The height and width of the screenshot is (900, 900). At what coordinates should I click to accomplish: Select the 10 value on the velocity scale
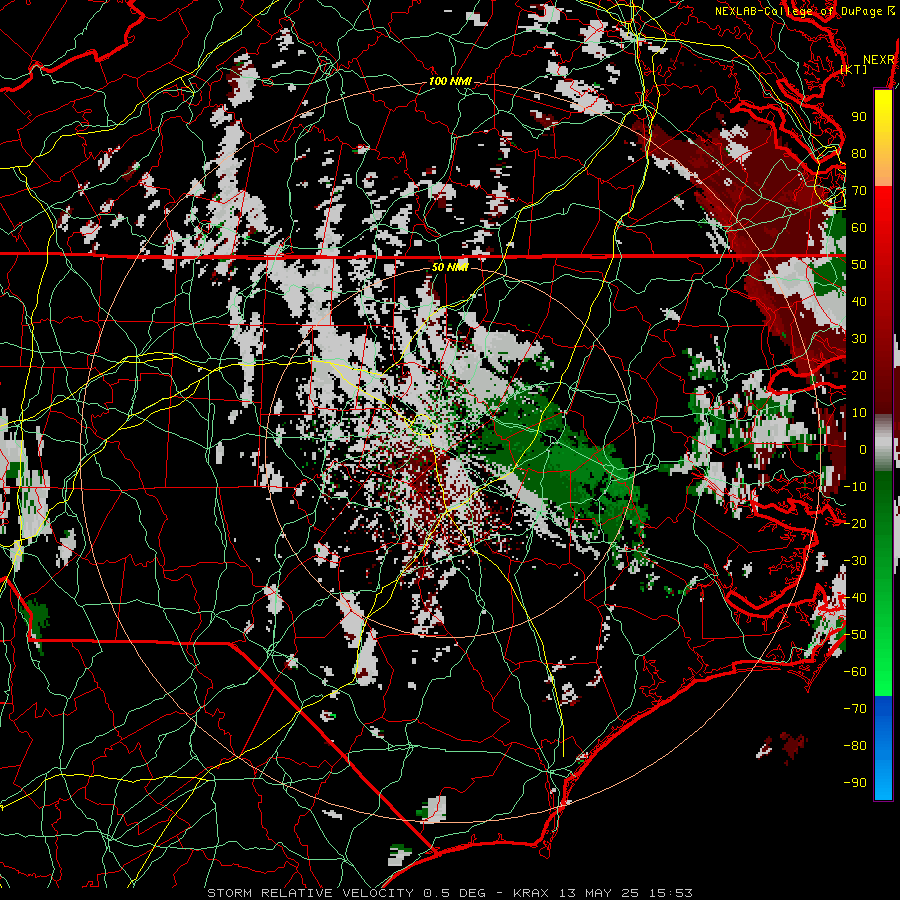tap(859, 413)
